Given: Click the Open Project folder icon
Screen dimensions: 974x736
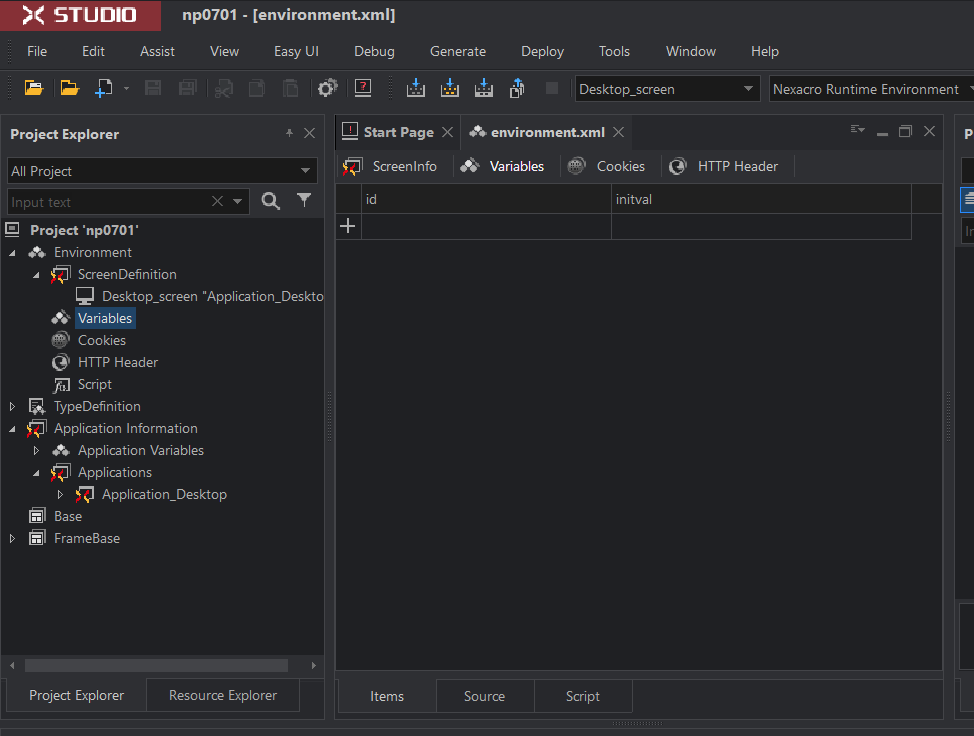Looking at the screenshot, I should tap(34, 89).
